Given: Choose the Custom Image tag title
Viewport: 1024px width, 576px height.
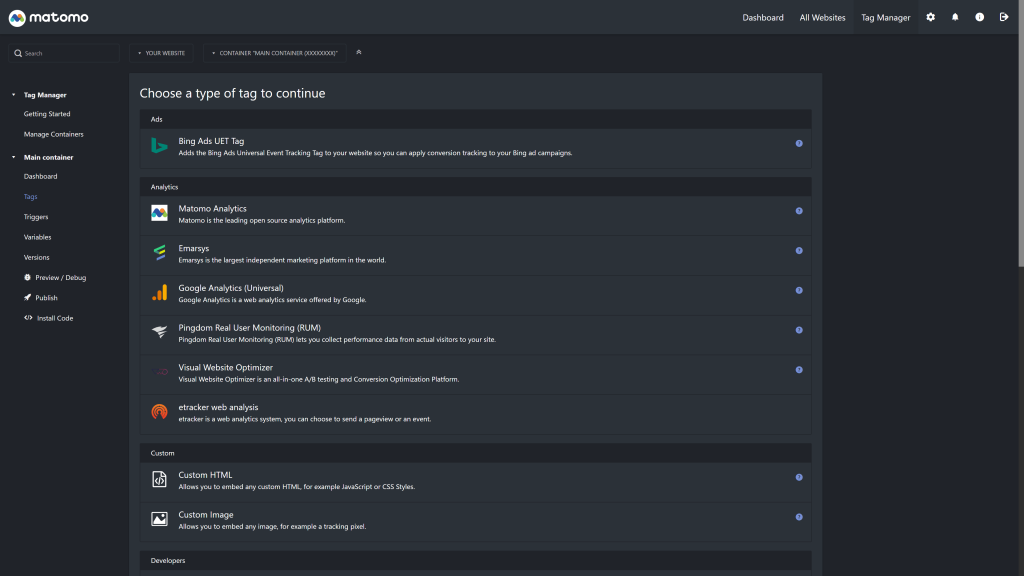Looking at the screenshot, I should pos(206,515).
